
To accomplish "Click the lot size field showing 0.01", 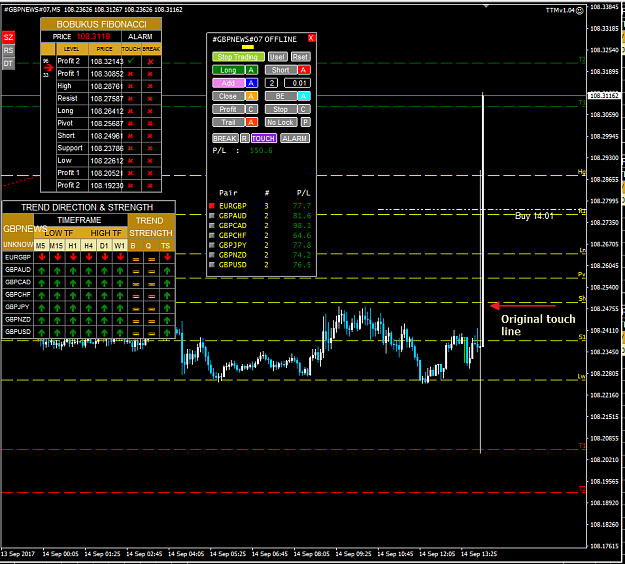I will [x=297, y=83].
